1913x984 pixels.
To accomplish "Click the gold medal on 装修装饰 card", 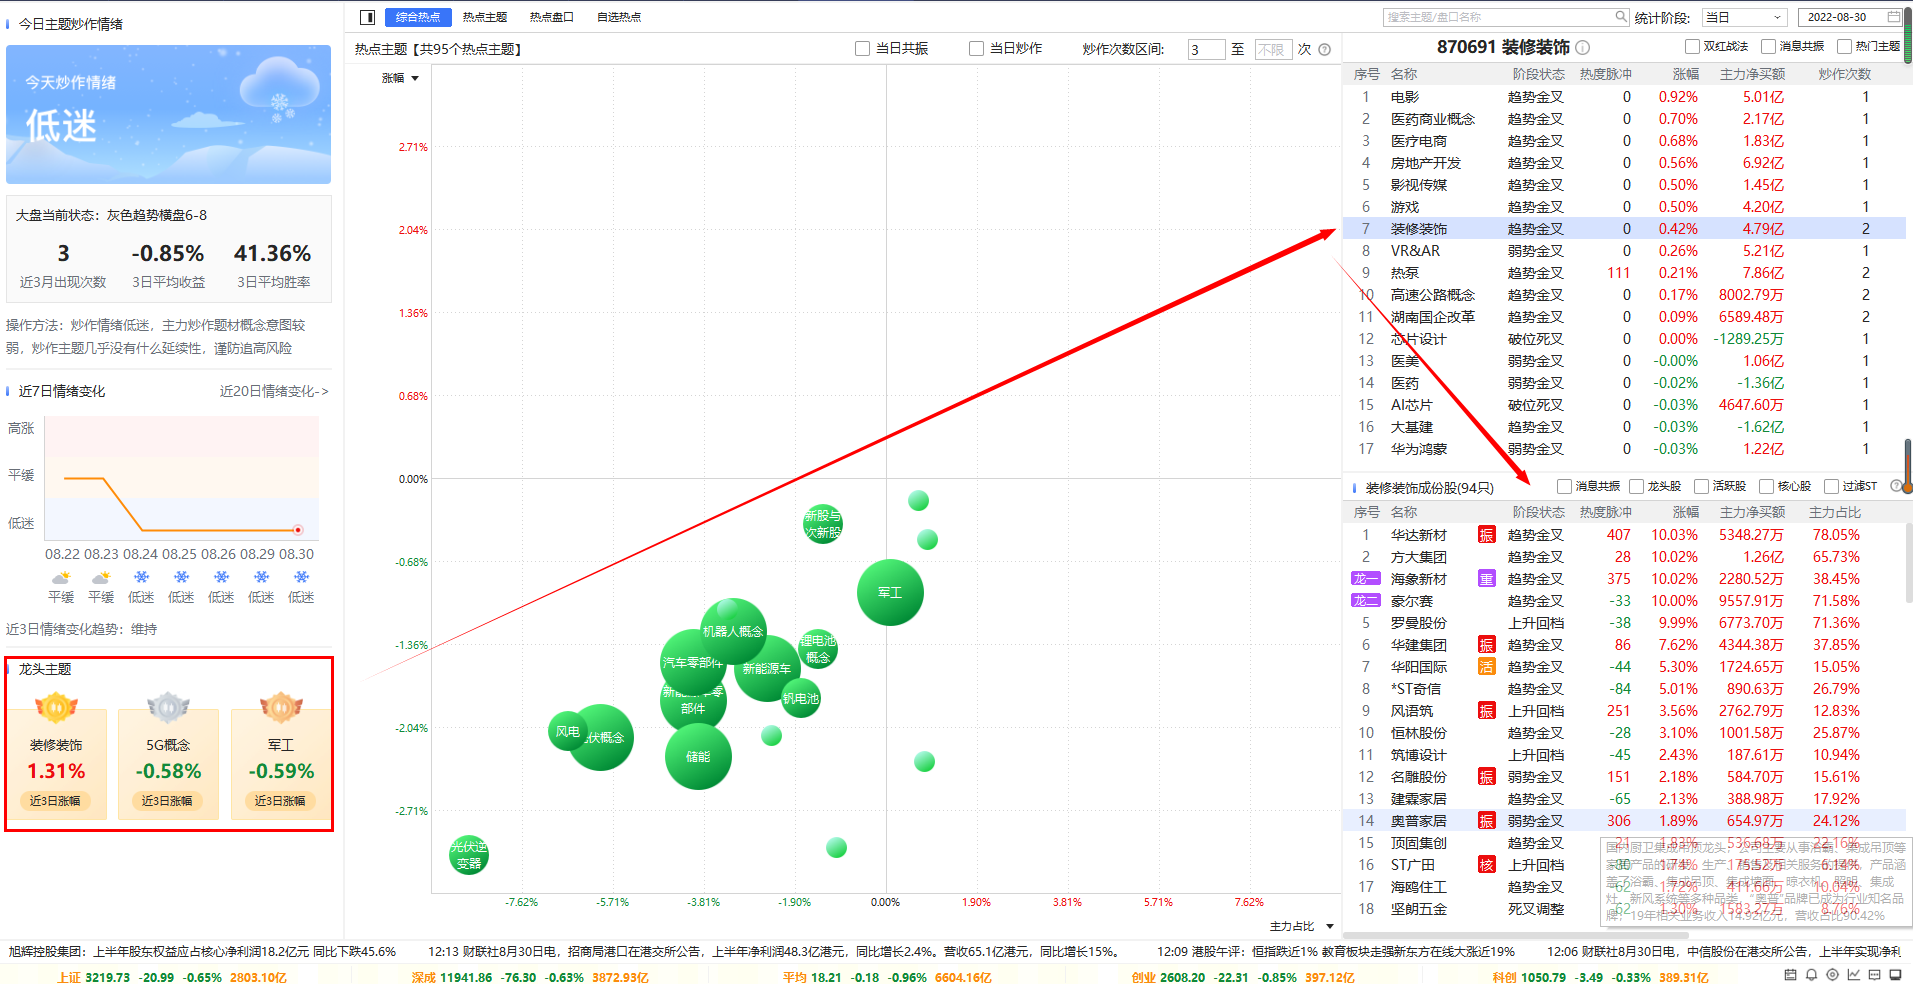I will click(x=56, y=707).
